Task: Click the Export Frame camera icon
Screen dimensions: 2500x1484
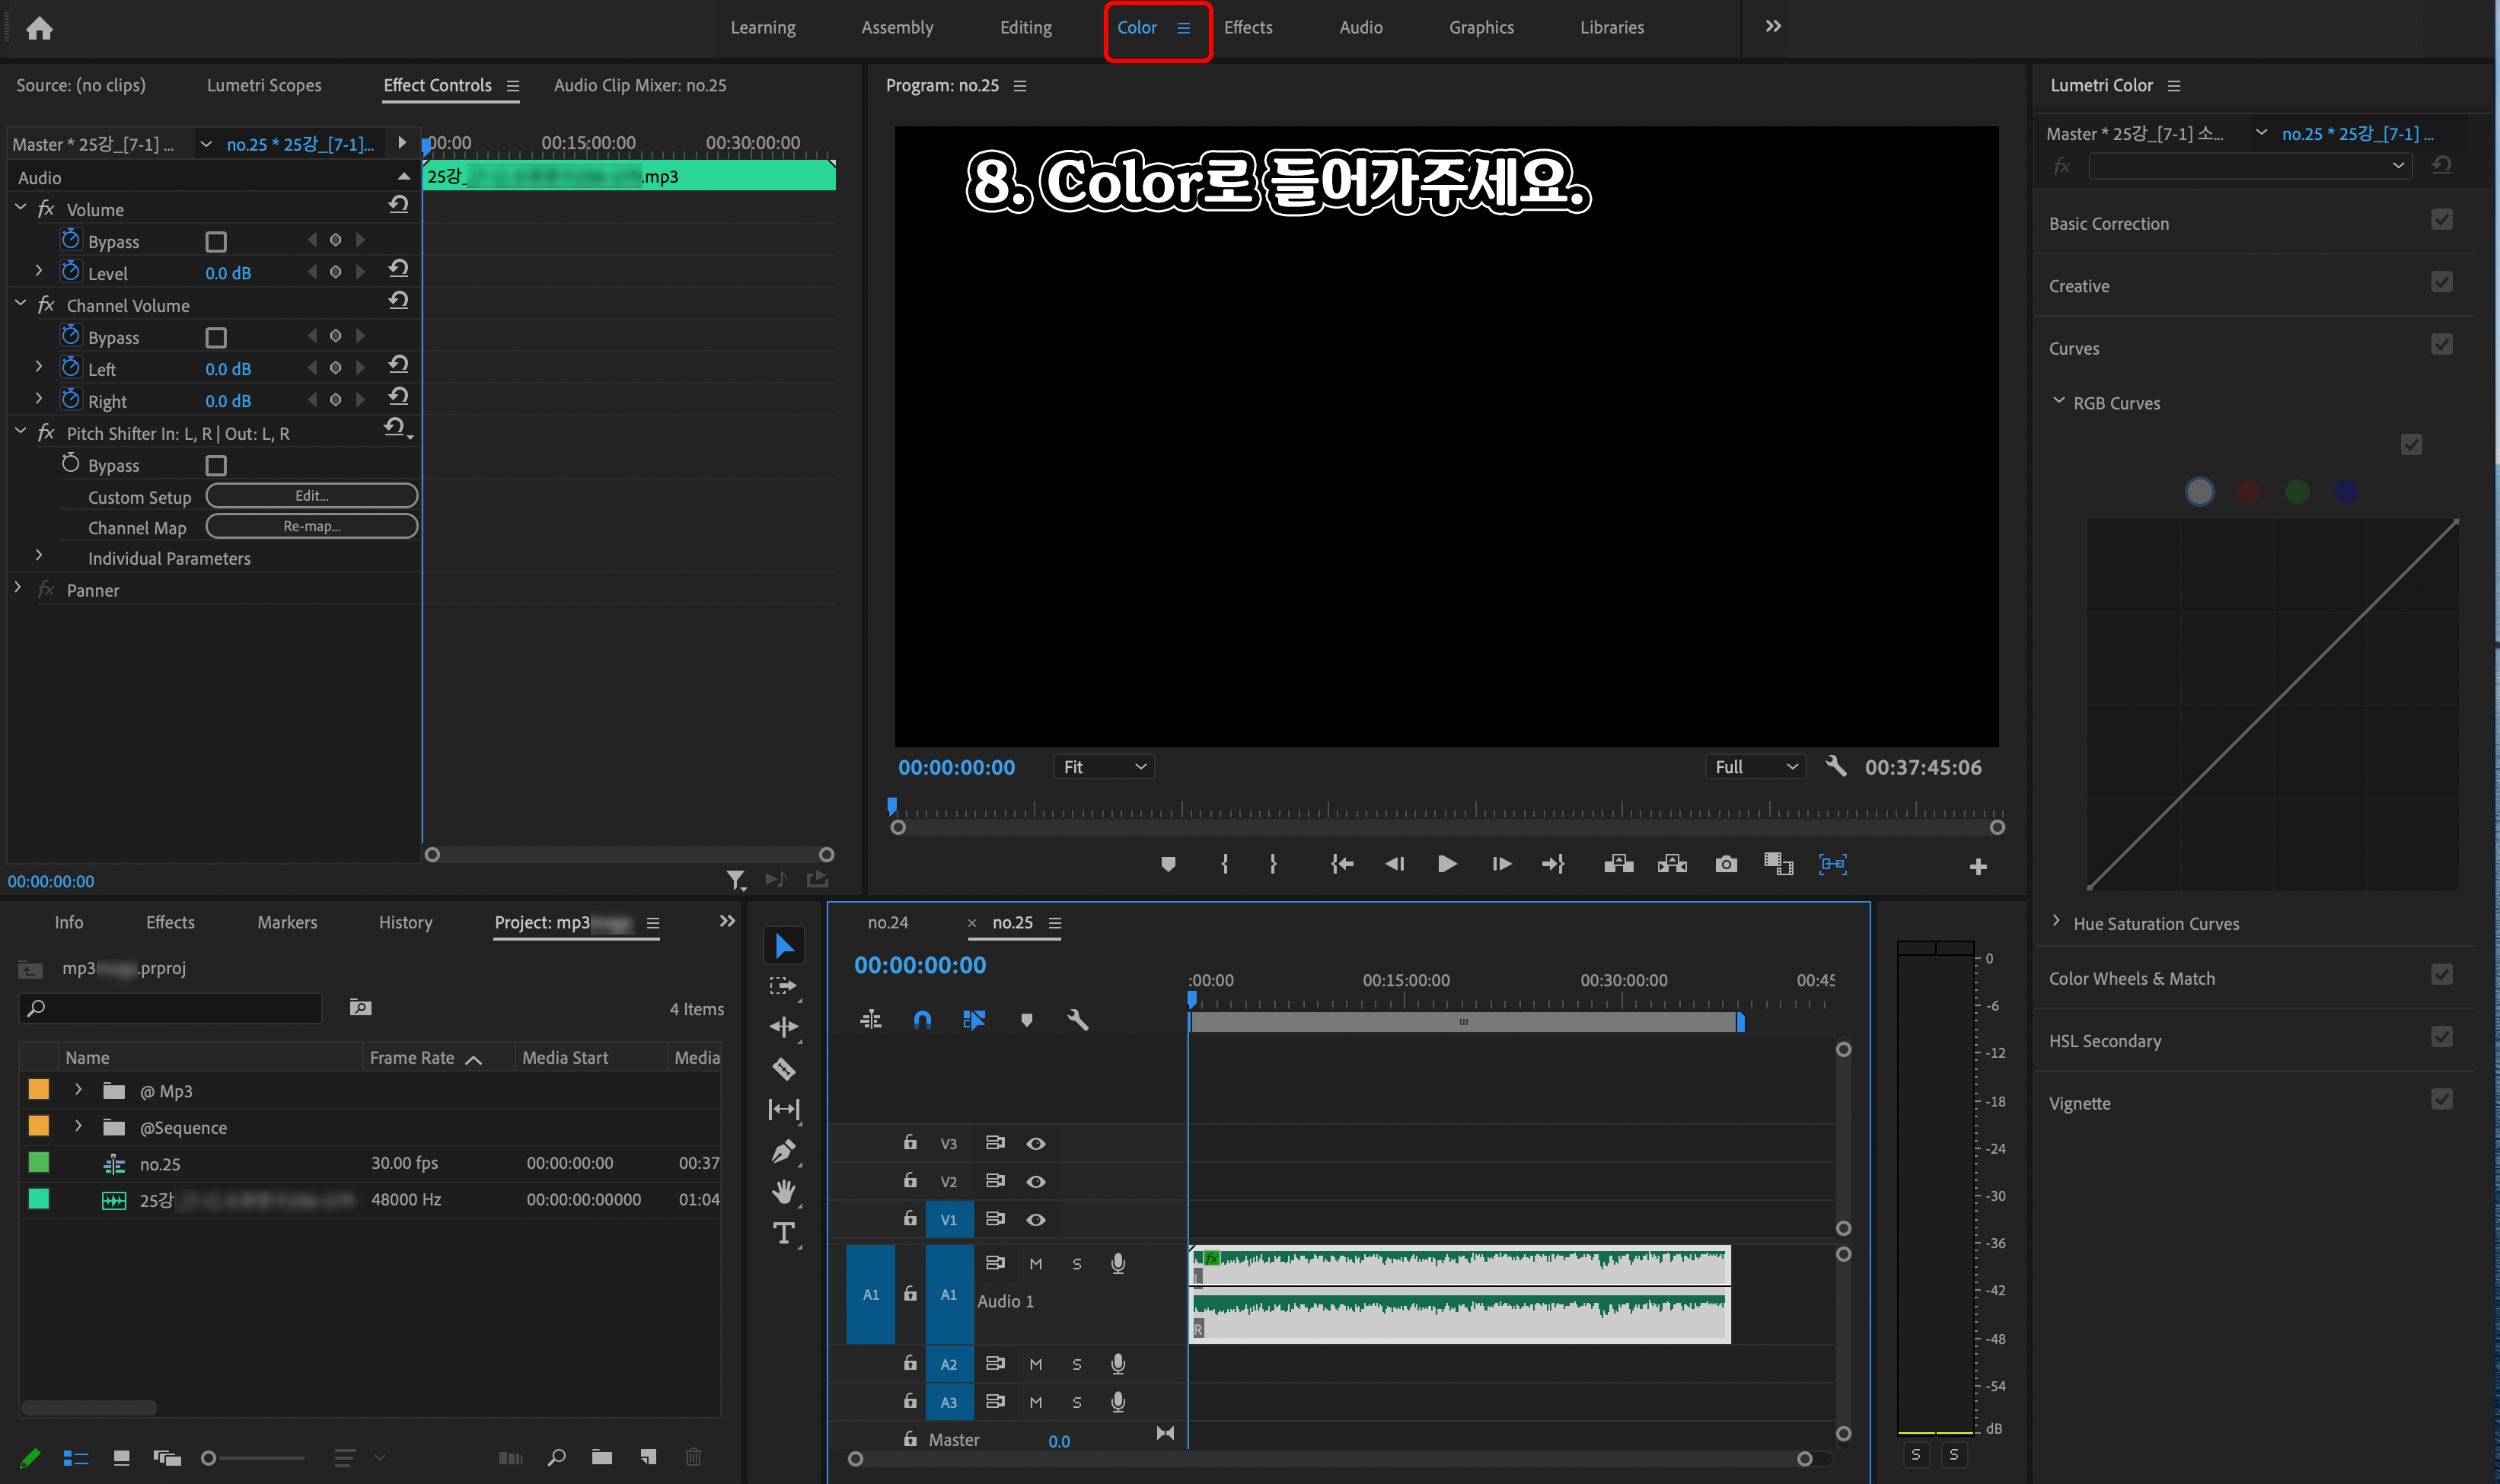Action: point(1725,864)
